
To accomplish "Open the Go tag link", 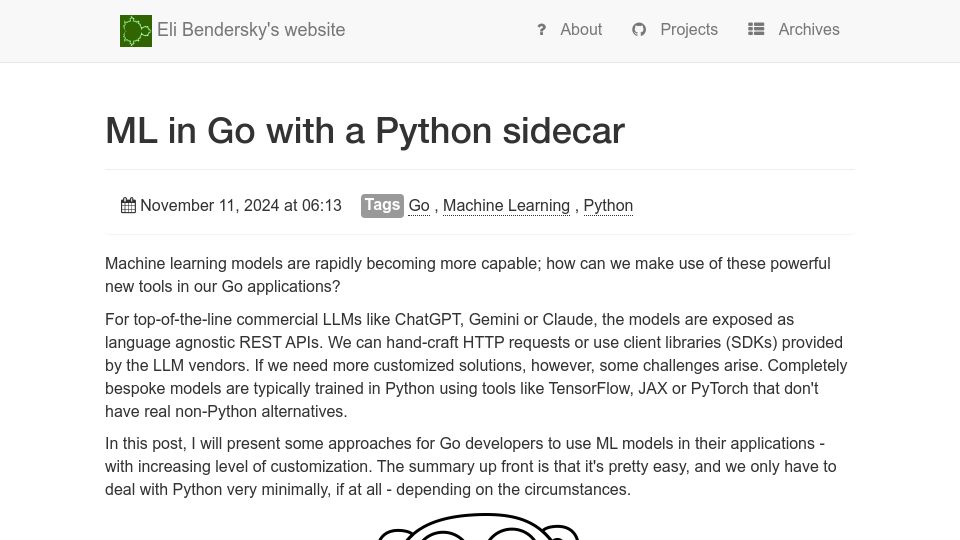I will pyautogui.click(x=419, y=206).
